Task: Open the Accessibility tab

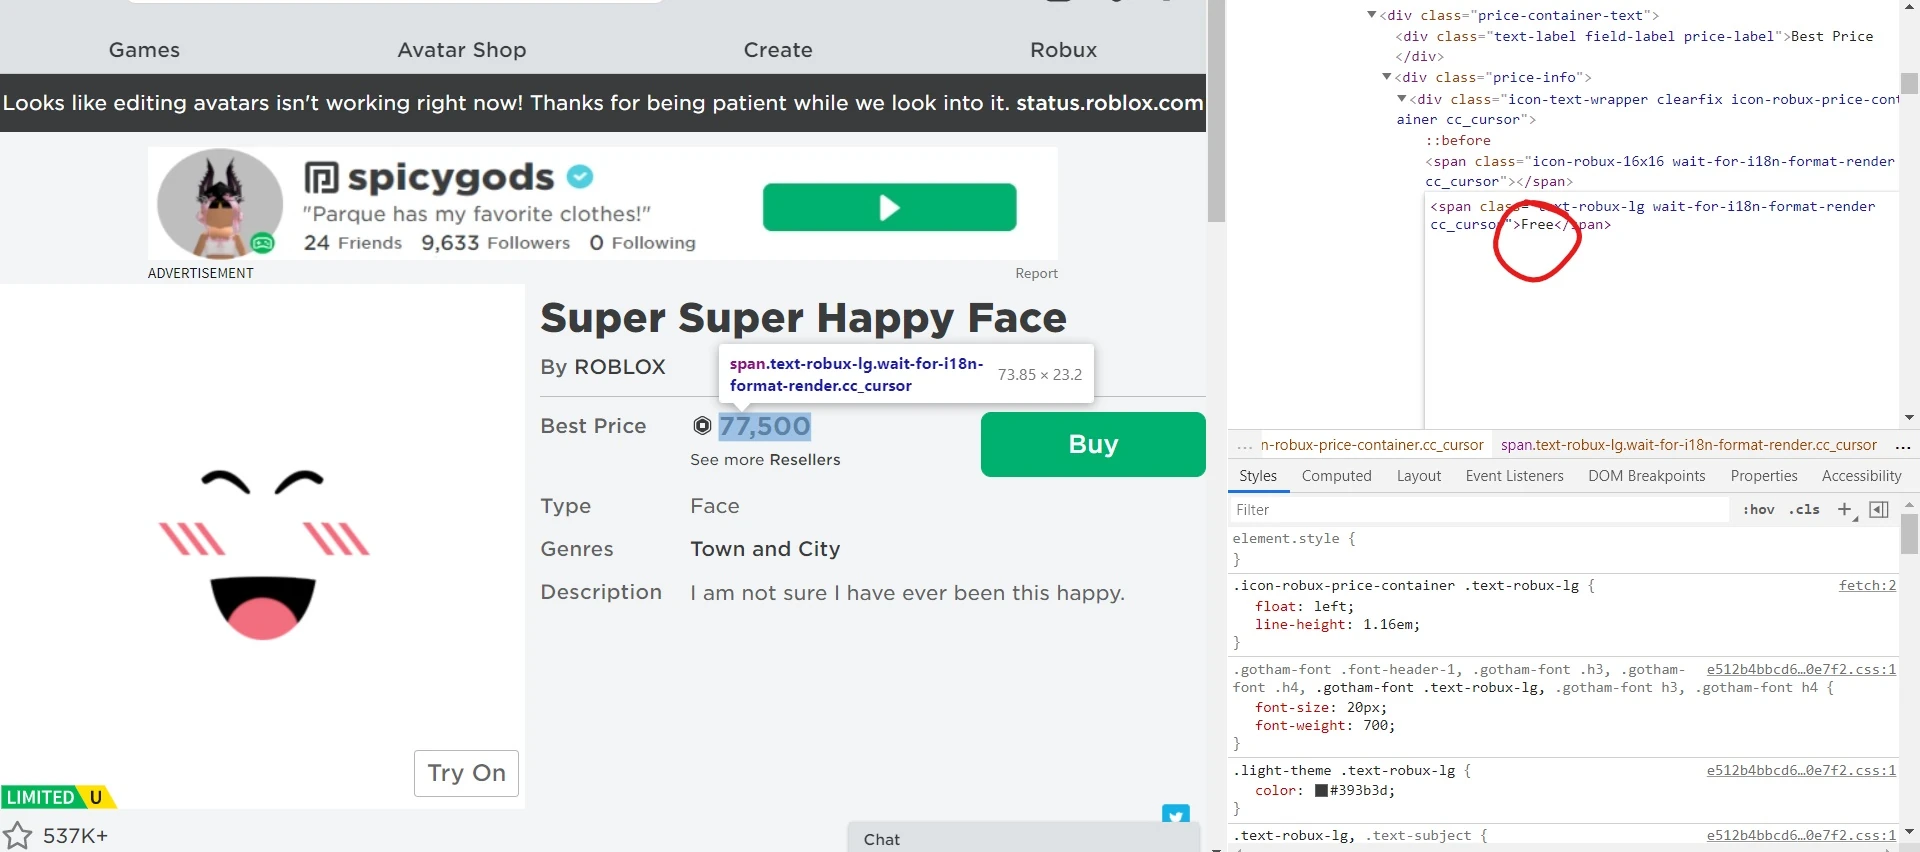Action: coord(1861,476)
